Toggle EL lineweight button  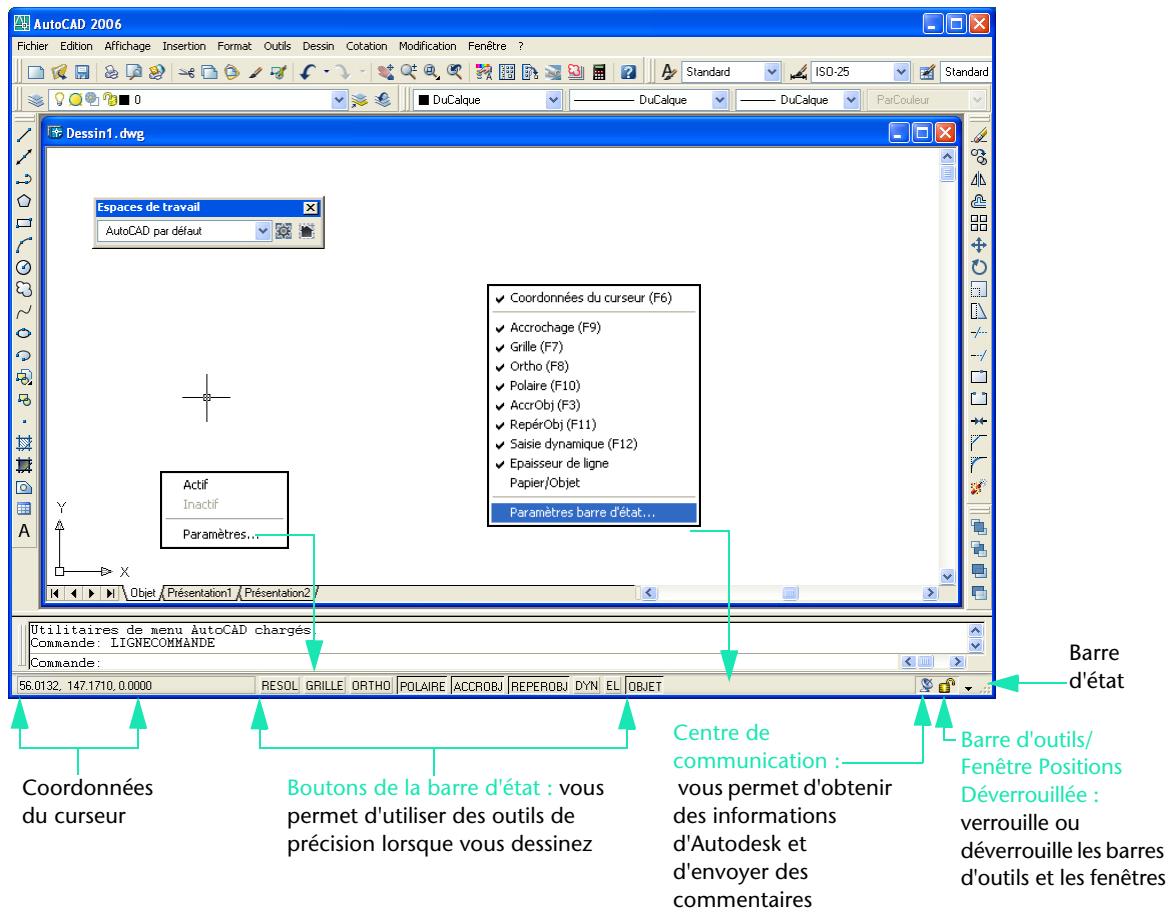pos(613,685)
